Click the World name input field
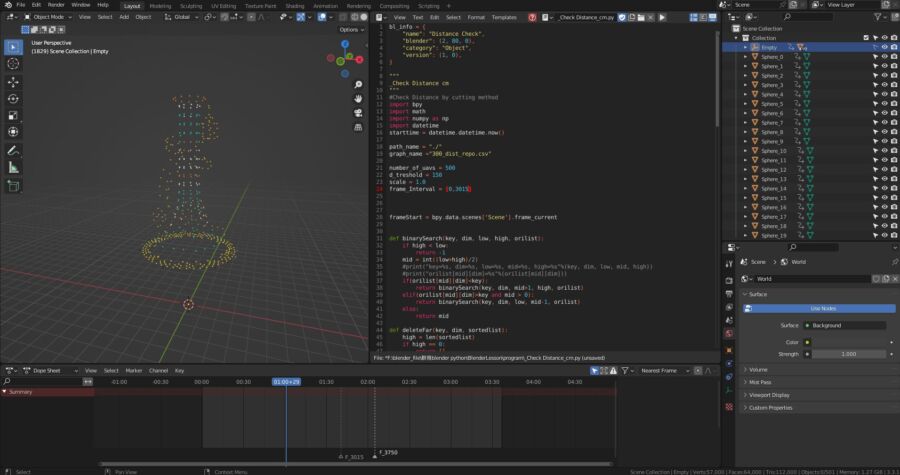Image resolution: width=900 pixels, height=475 pixels. (x=815, y=279)
